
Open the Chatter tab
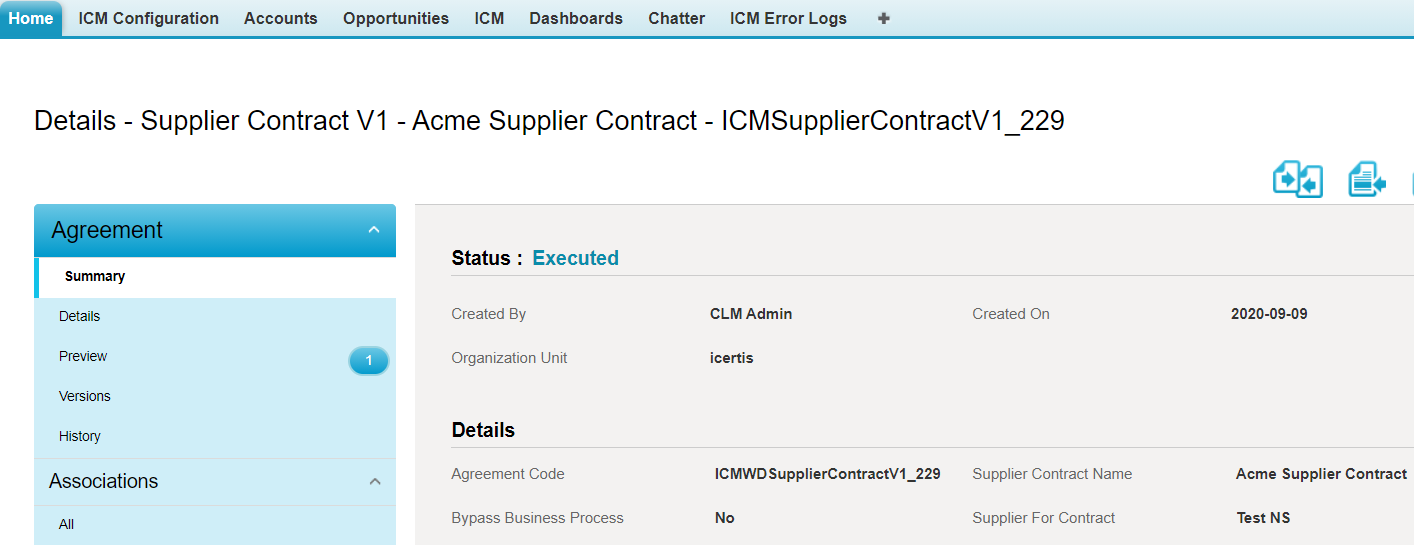(676, 18)
